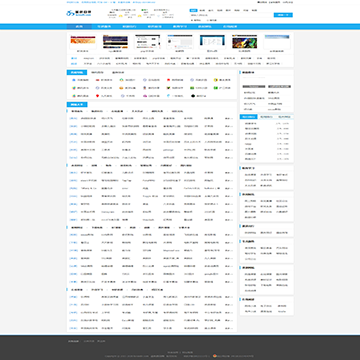The width and height of the screenshot is (360, 360).
Task: Click the light-blue icon in the bottom icon row
Action: pos(169,96)
